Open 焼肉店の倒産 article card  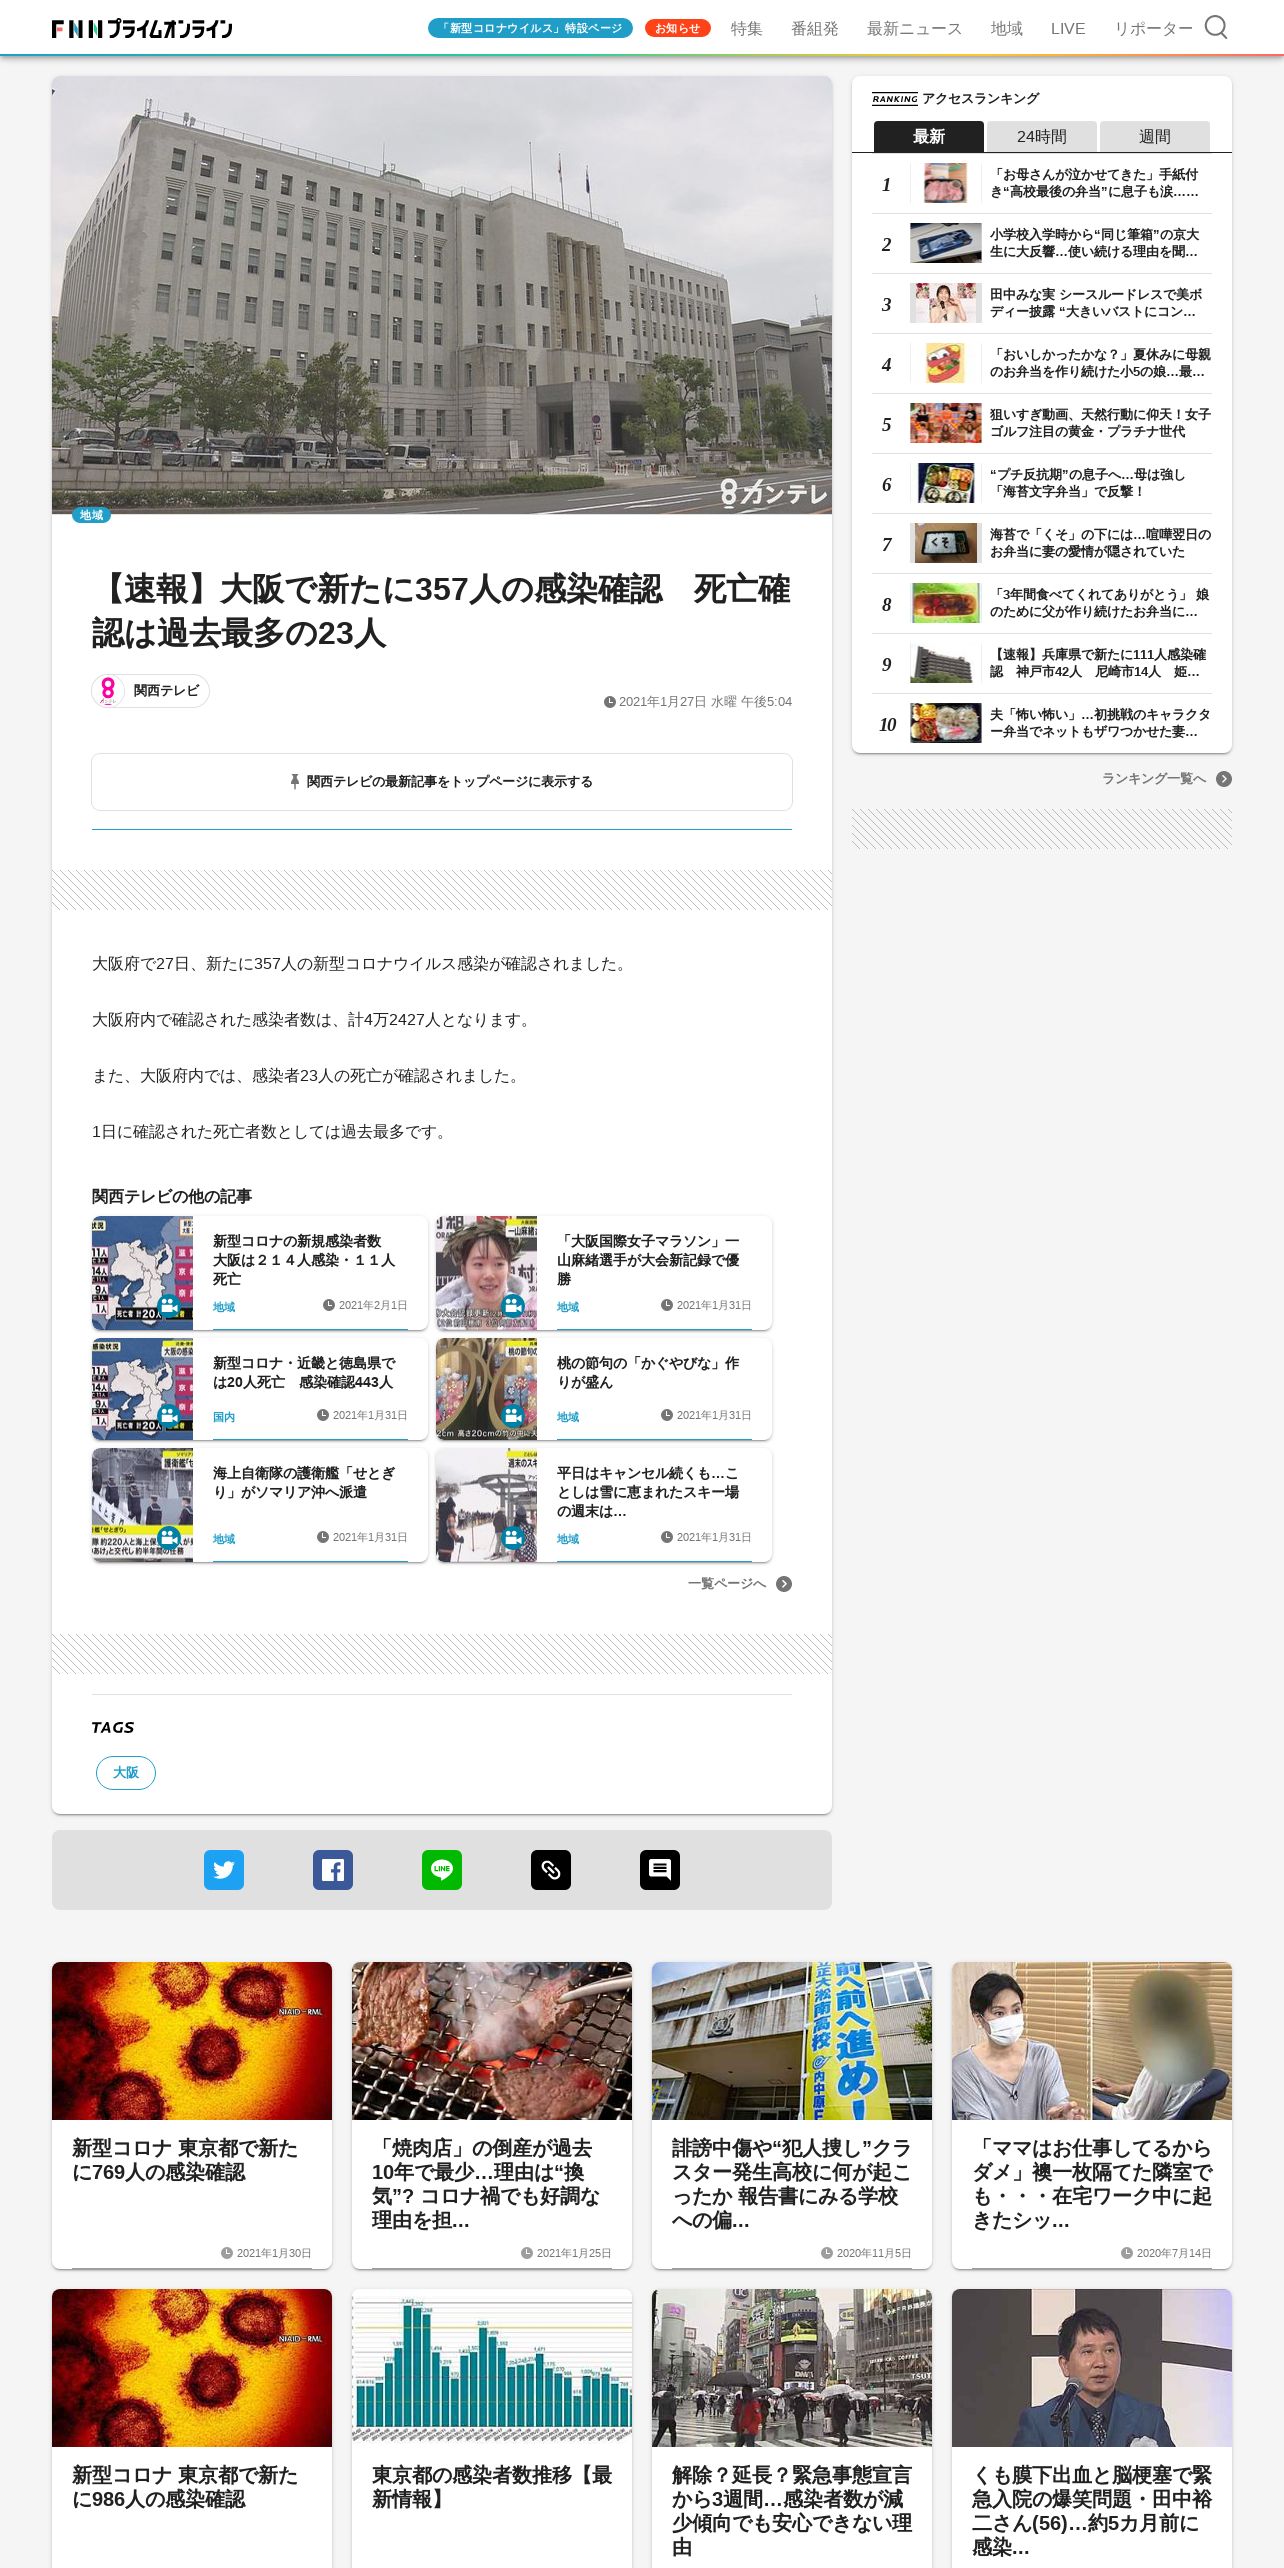point(492,2115)
